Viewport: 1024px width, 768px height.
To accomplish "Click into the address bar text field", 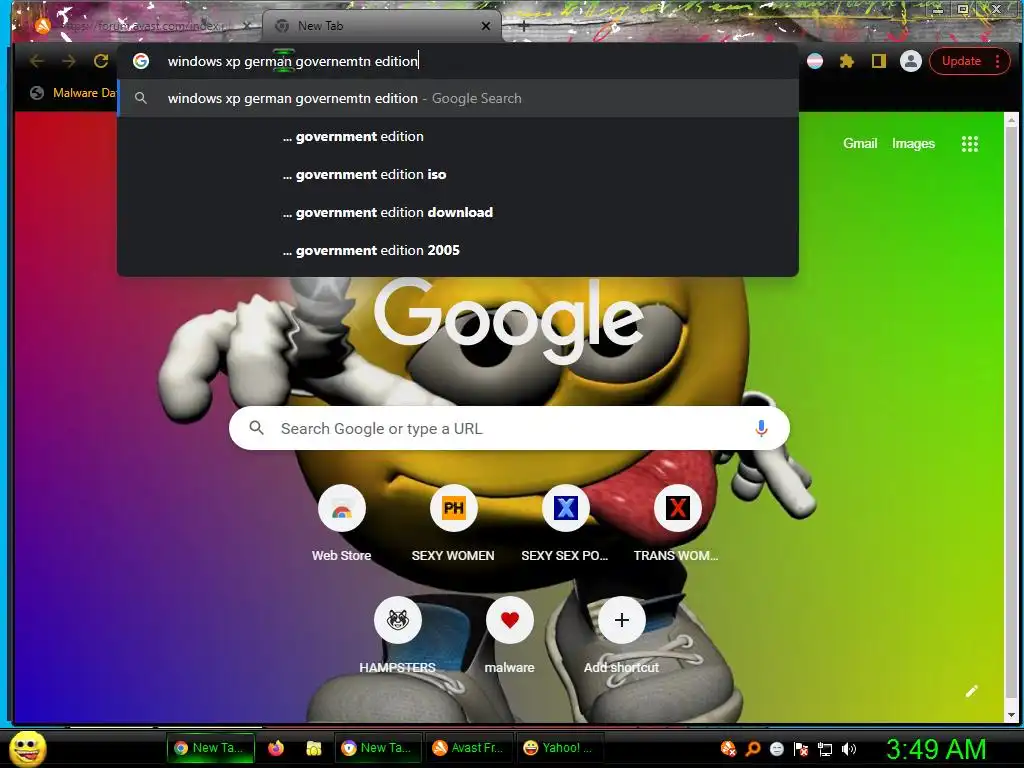I will (x=457, y=61).
